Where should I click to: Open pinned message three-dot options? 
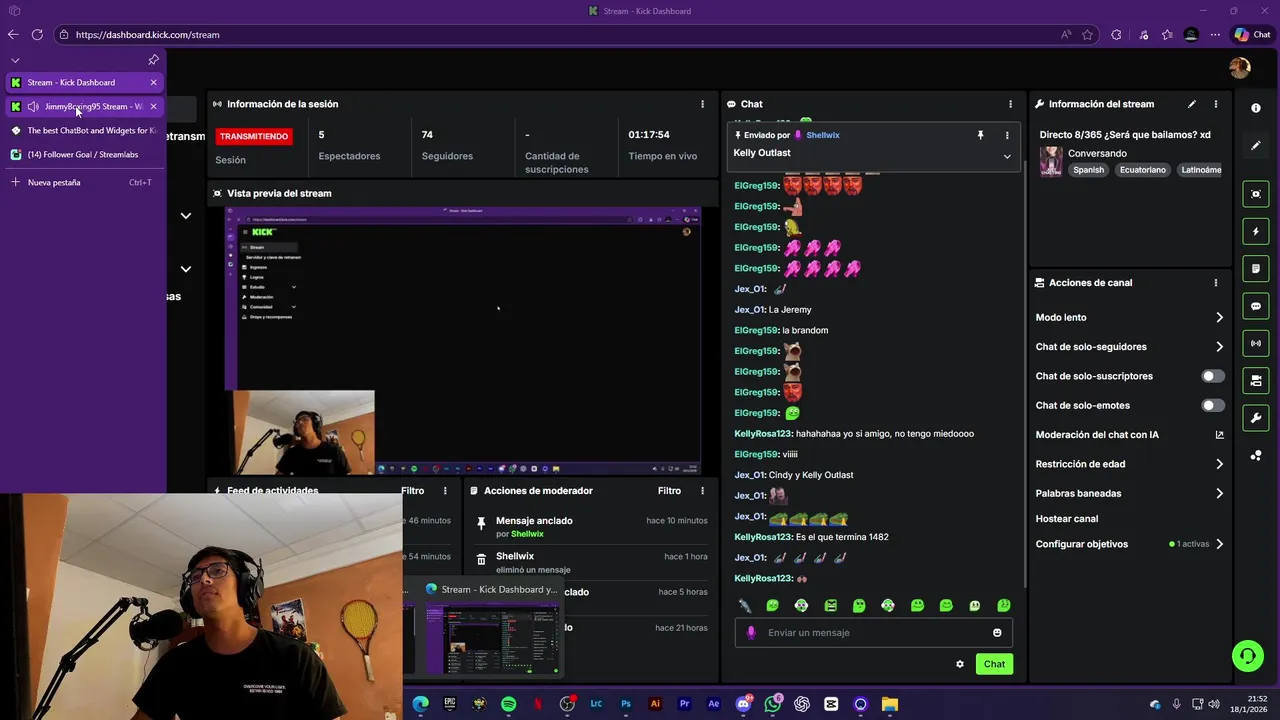pyautogui.click(x=1007, y=135)
